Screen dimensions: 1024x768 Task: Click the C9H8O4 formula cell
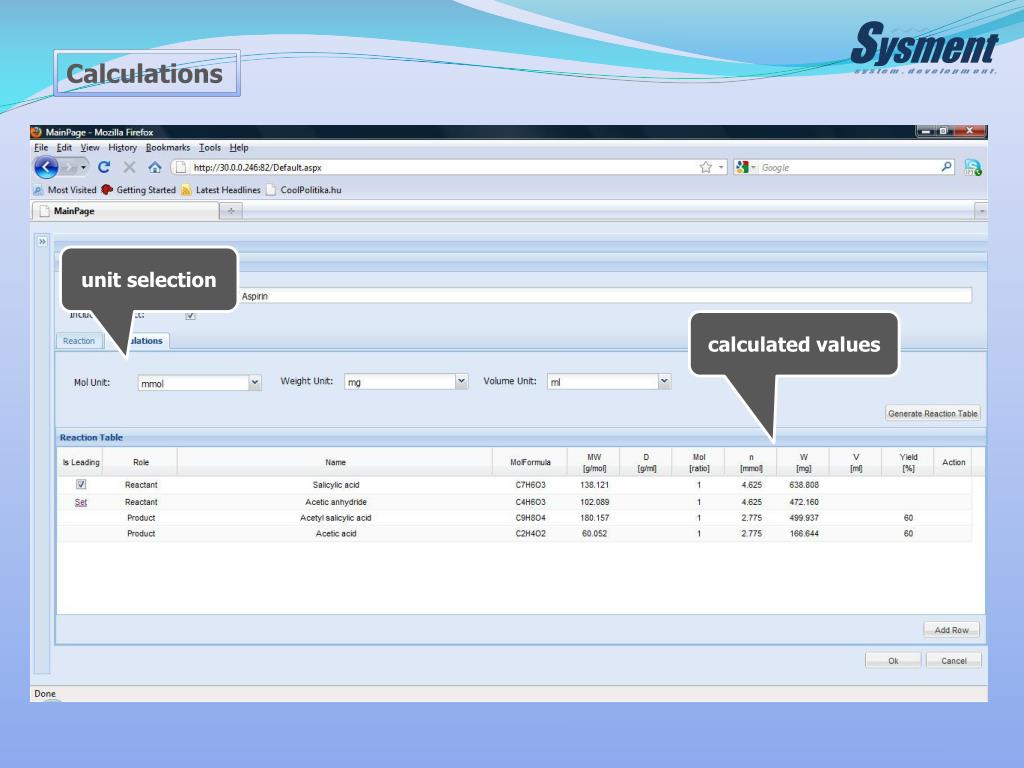pos(530,518)
